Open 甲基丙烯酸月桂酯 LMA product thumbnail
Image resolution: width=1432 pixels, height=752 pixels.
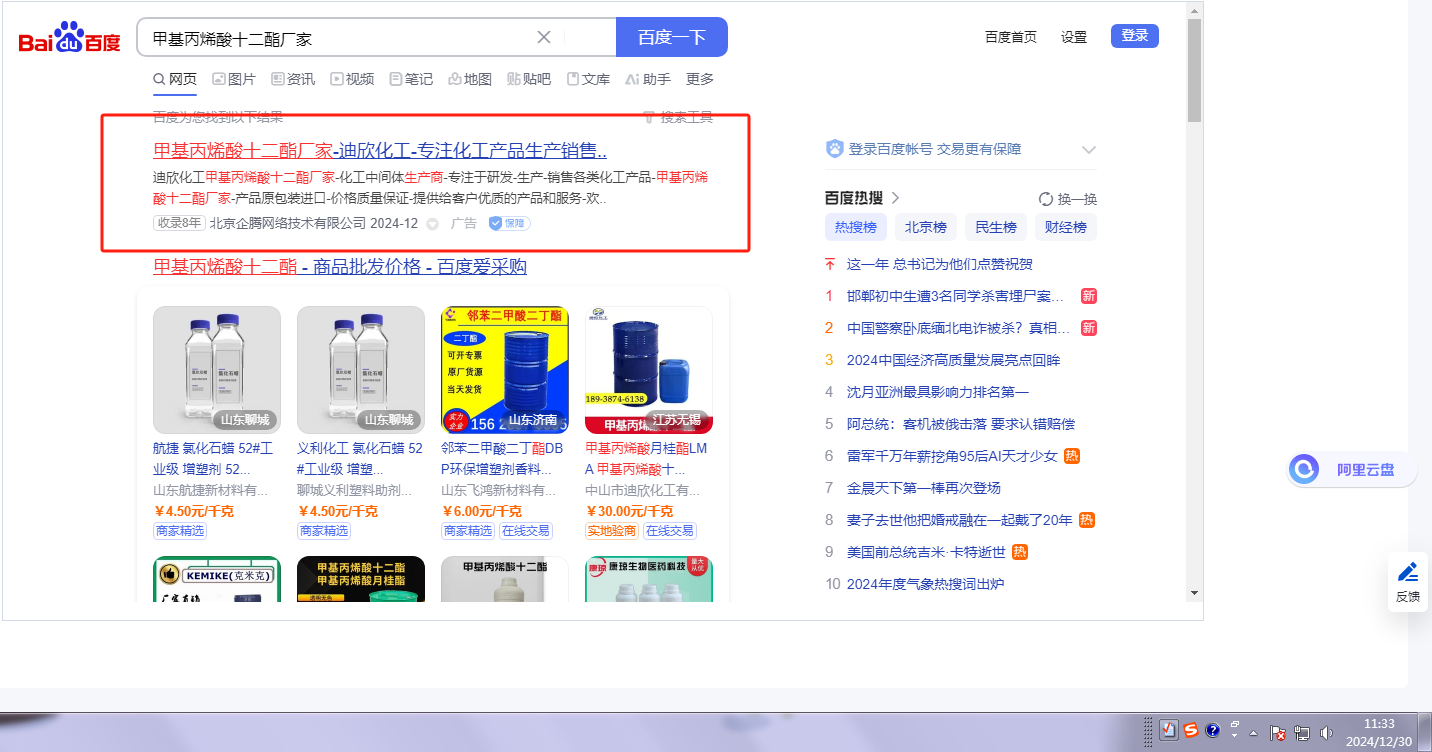[649, 370]
